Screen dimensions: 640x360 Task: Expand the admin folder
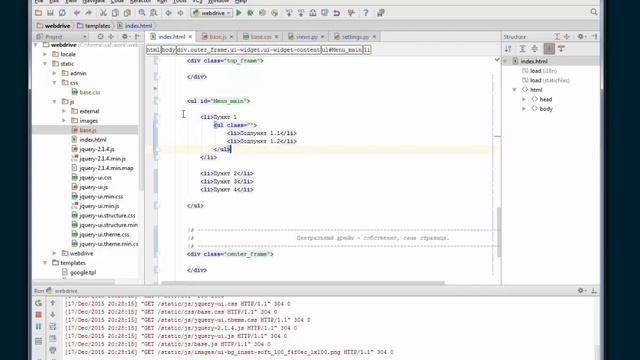(54, 73)
